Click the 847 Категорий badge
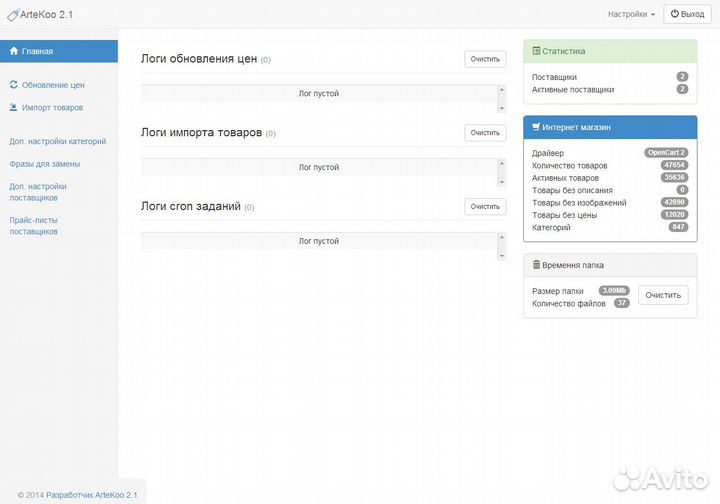Viewport: 720px width, 504px height. pyautogui.click(x=678, y=227)
